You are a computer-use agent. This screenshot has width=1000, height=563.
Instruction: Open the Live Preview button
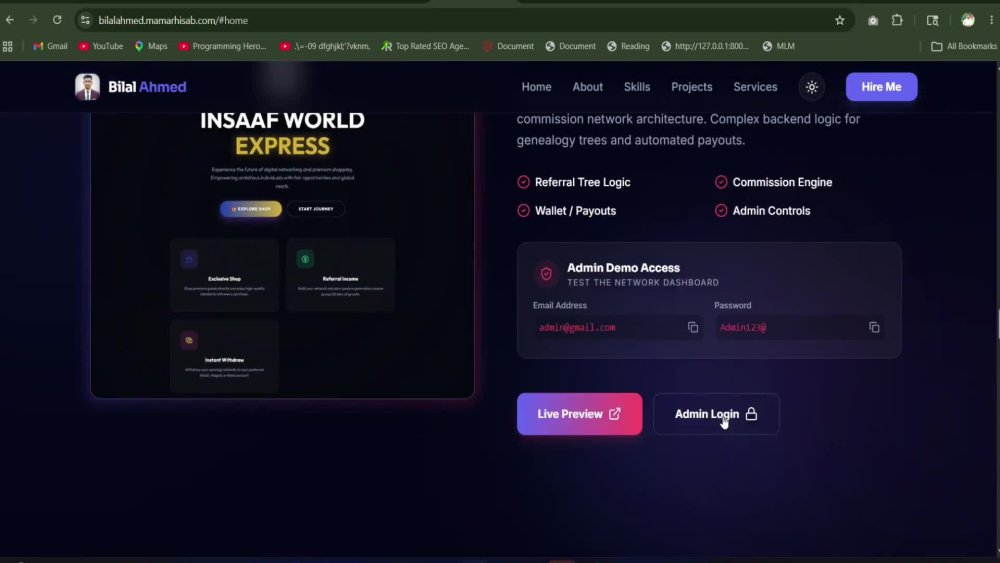(x=579, y=414)
